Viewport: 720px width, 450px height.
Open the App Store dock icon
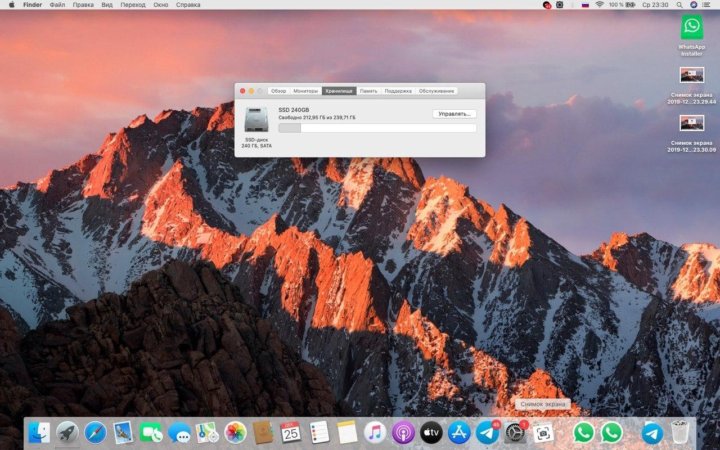point(460,432)
